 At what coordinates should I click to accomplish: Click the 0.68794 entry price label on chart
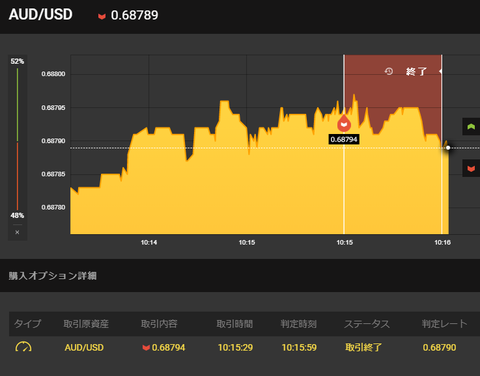click(344, 139)
